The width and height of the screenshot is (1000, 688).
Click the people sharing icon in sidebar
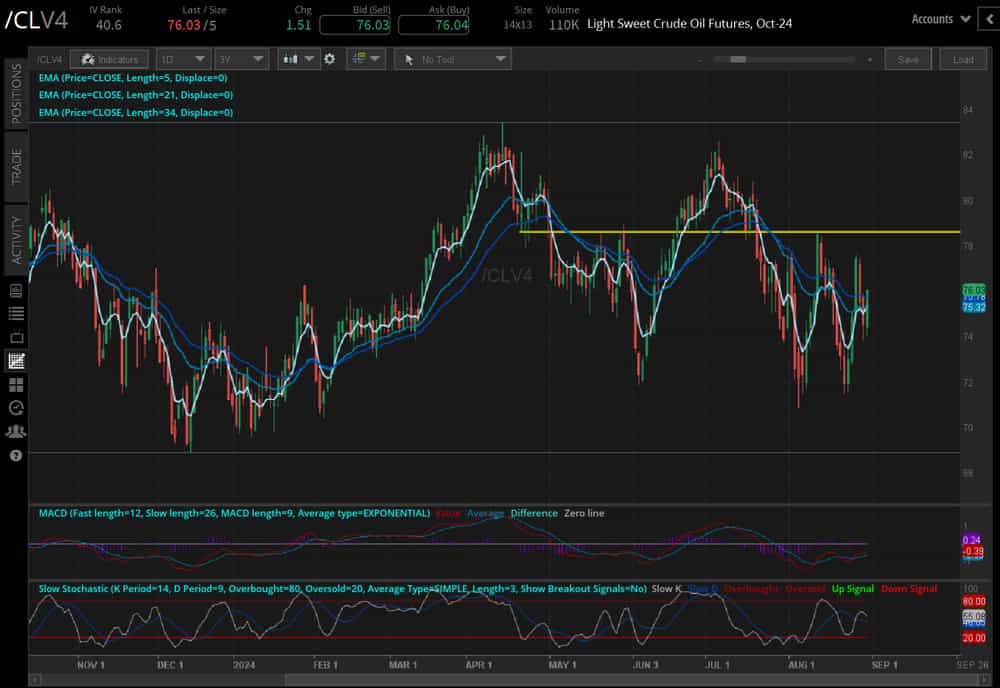tap(14, 430)
